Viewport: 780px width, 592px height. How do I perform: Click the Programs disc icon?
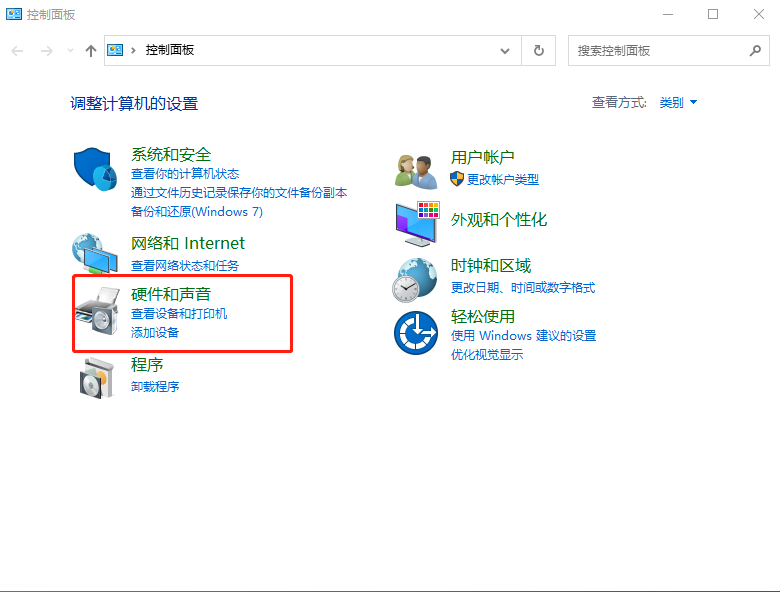(97, 378)
